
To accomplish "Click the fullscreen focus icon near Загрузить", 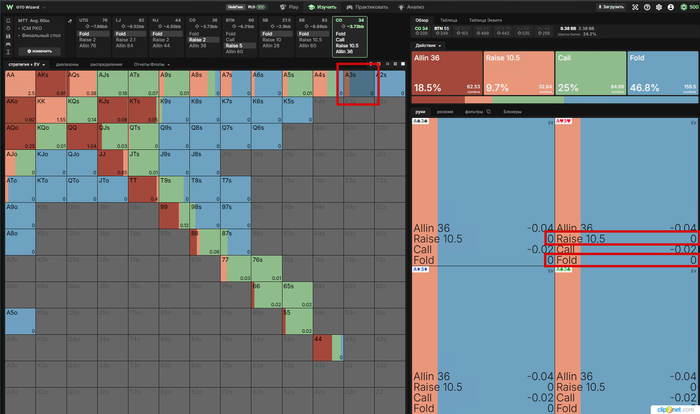I will click(635, 7).
